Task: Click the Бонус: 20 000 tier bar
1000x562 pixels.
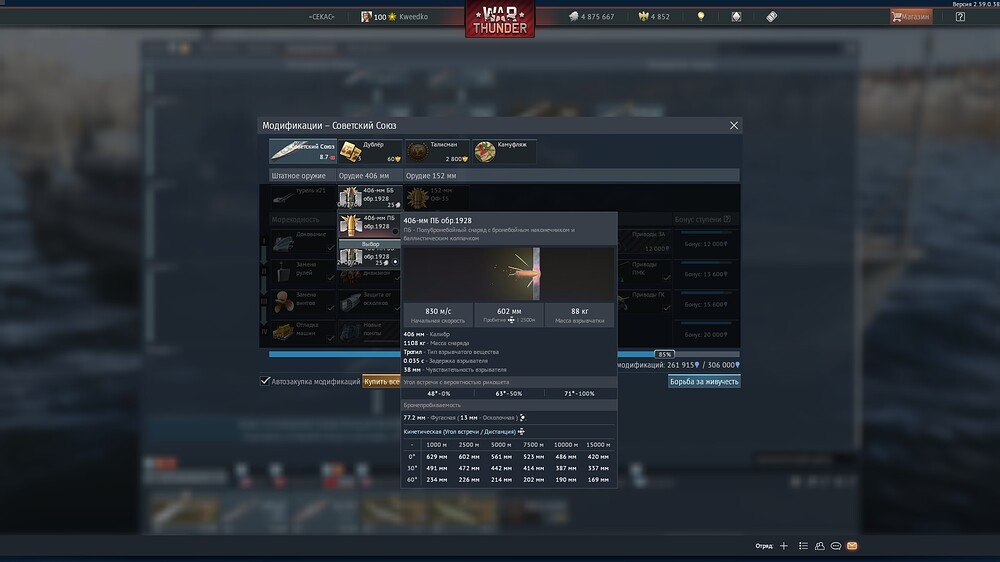Action: click(706, 332)
